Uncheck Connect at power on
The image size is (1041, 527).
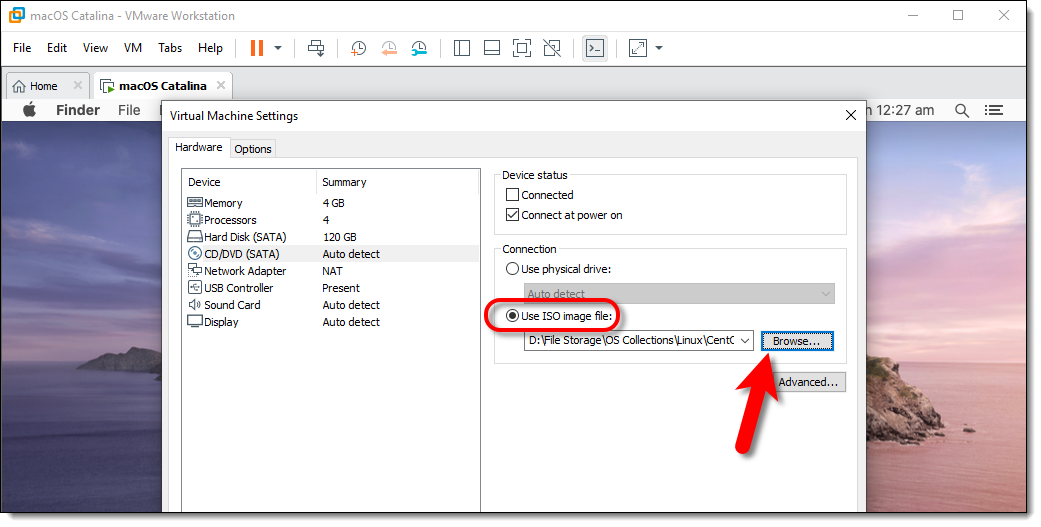pyautogui.click(x=512, y=215)
